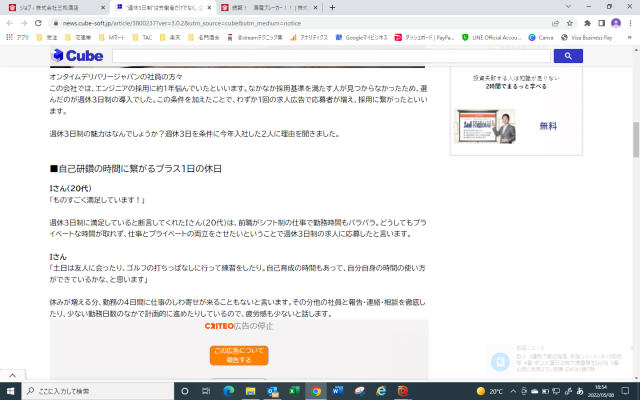The height and width of the screenshot is (400, 640).
Task: Open the ダッシュボード PayPay bookmark
Action: (424, 38)
